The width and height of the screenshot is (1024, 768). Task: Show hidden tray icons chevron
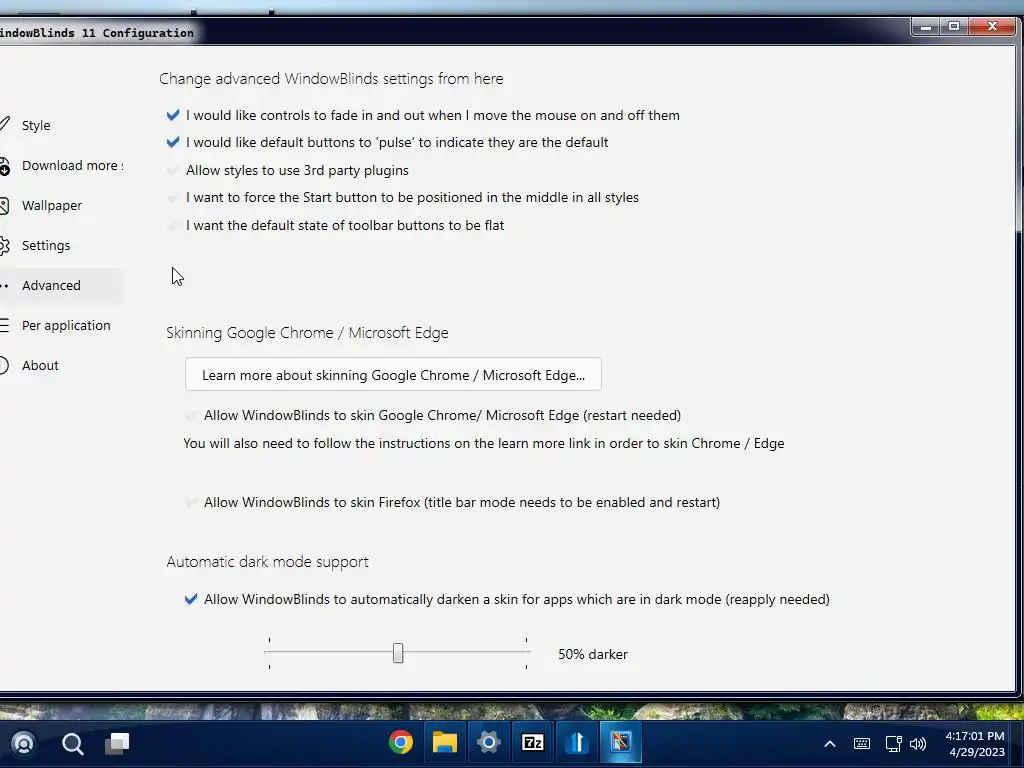829,744
